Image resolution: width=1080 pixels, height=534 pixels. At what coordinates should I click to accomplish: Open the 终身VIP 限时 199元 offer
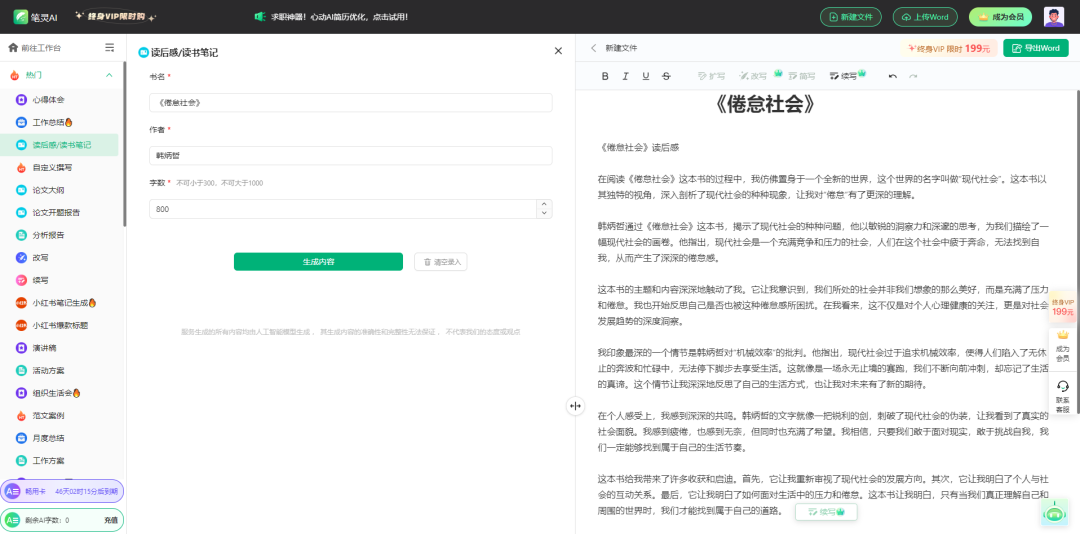point(949,48)
